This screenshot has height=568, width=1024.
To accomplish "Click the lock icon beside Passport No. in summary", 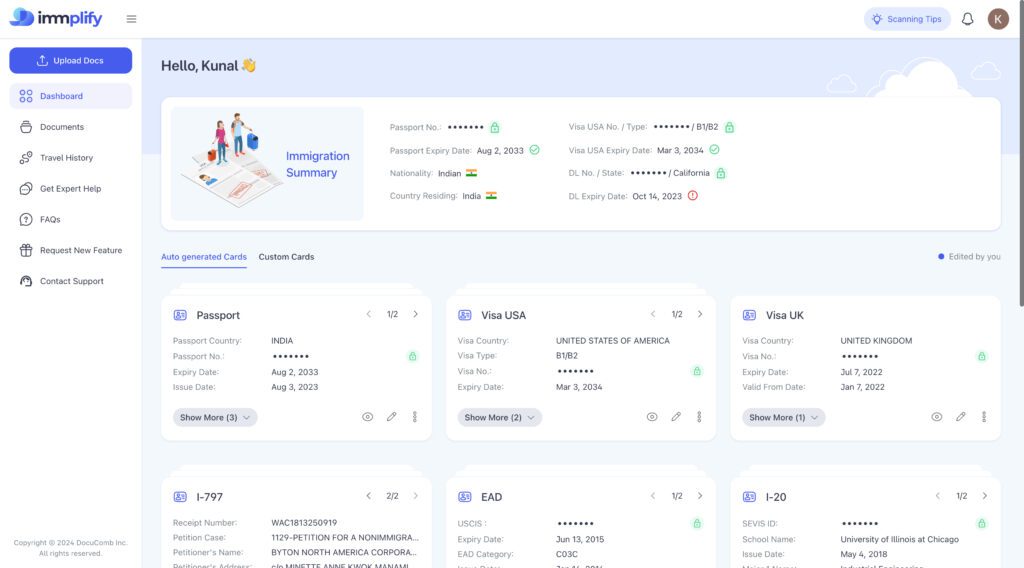I will 495,128.
